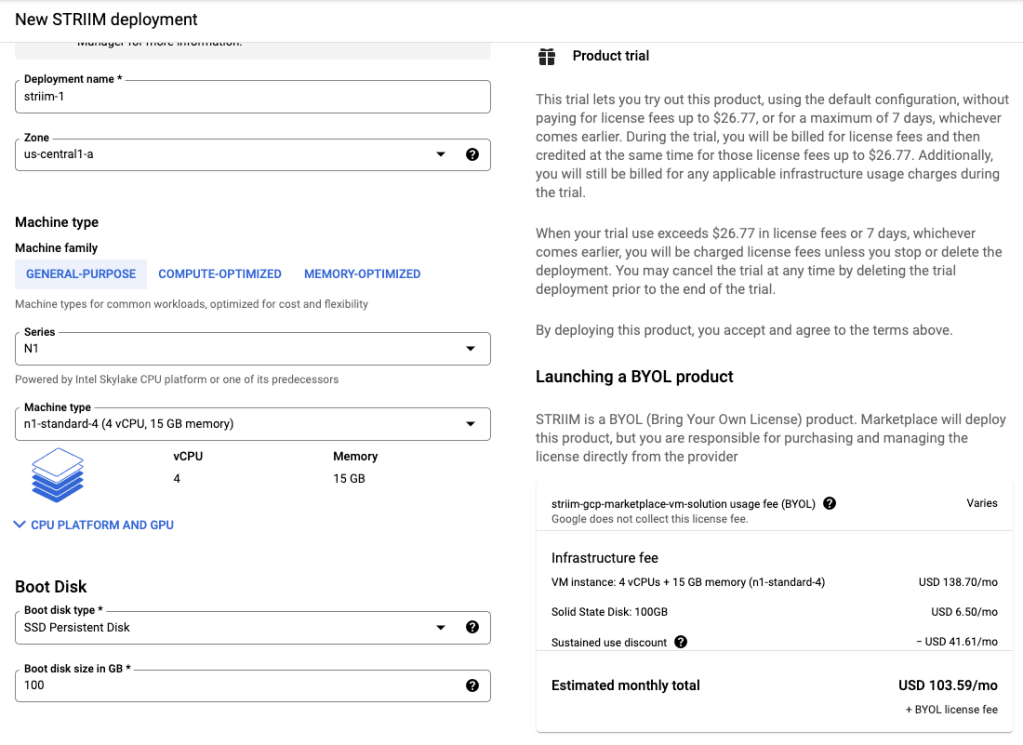Switch to Memory-Optimized machine family
1023x745 pixels.
click(362, 274)
